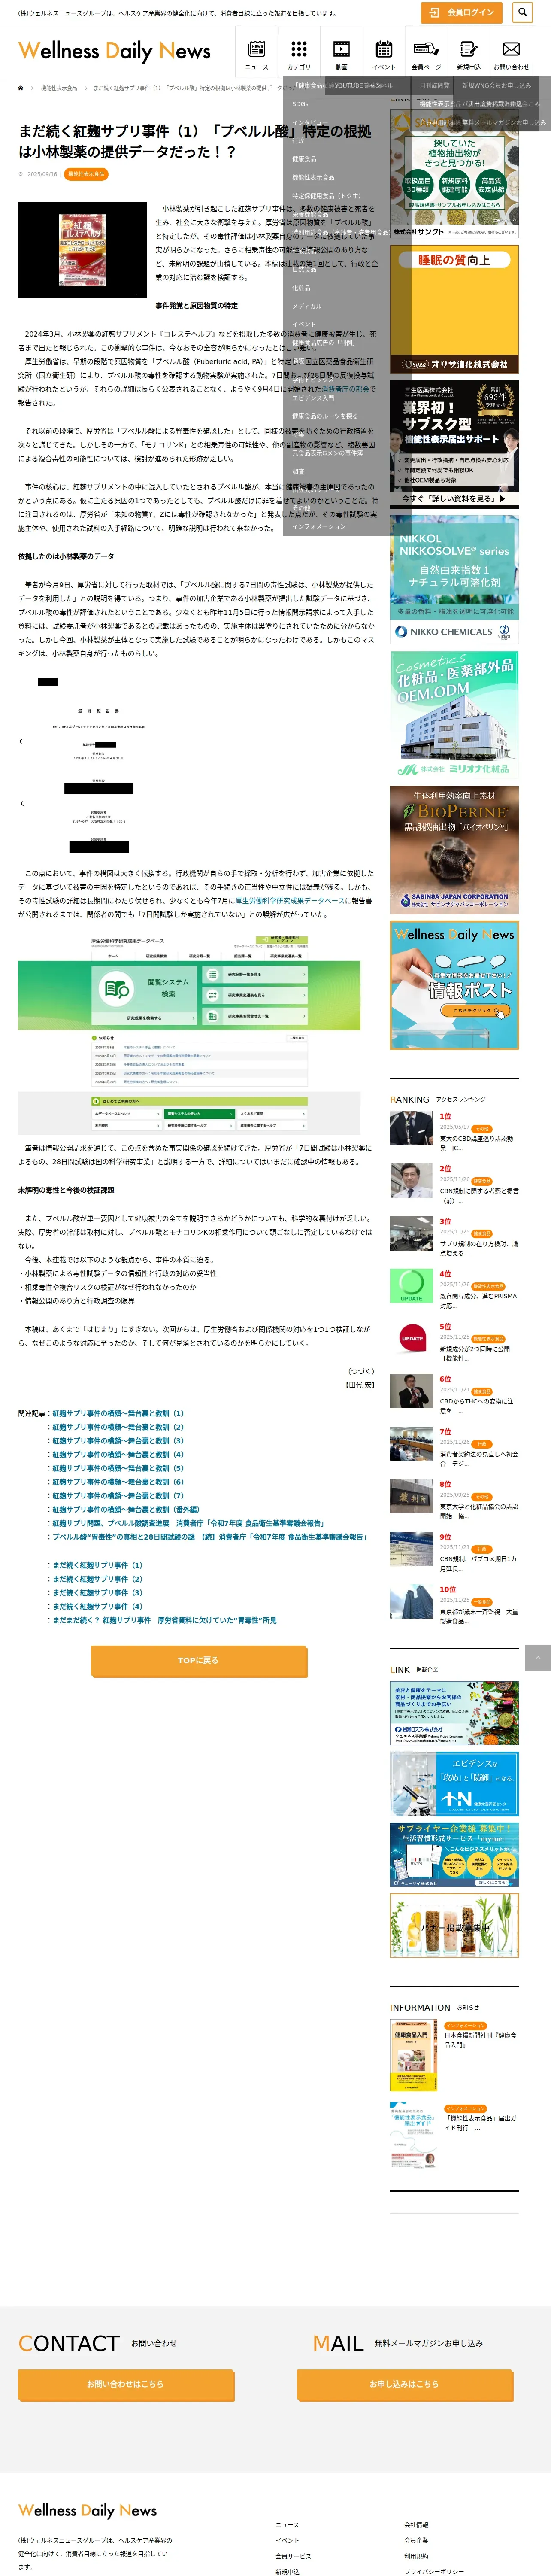The height and width of the screenshot is (2576, 551).
Task: Click the 会員ログイン login button
Action: [x=461, y=12]
